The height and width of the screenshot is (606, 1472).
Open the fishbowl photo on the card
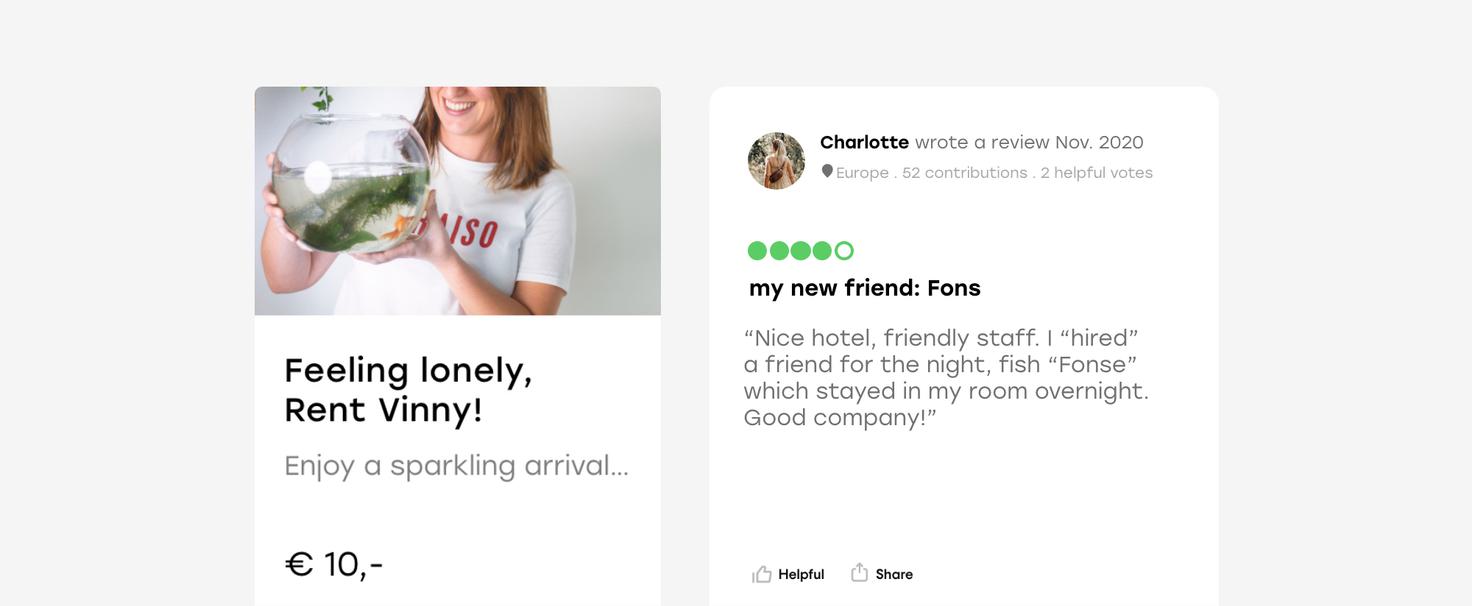(x=457, y=201)
